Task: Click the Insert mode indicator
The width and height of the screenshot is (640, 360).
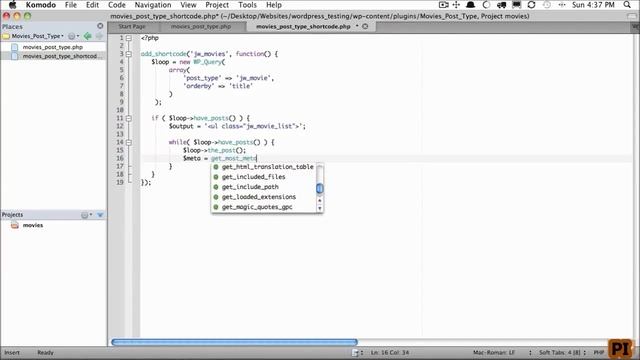Action: point(12,353)
